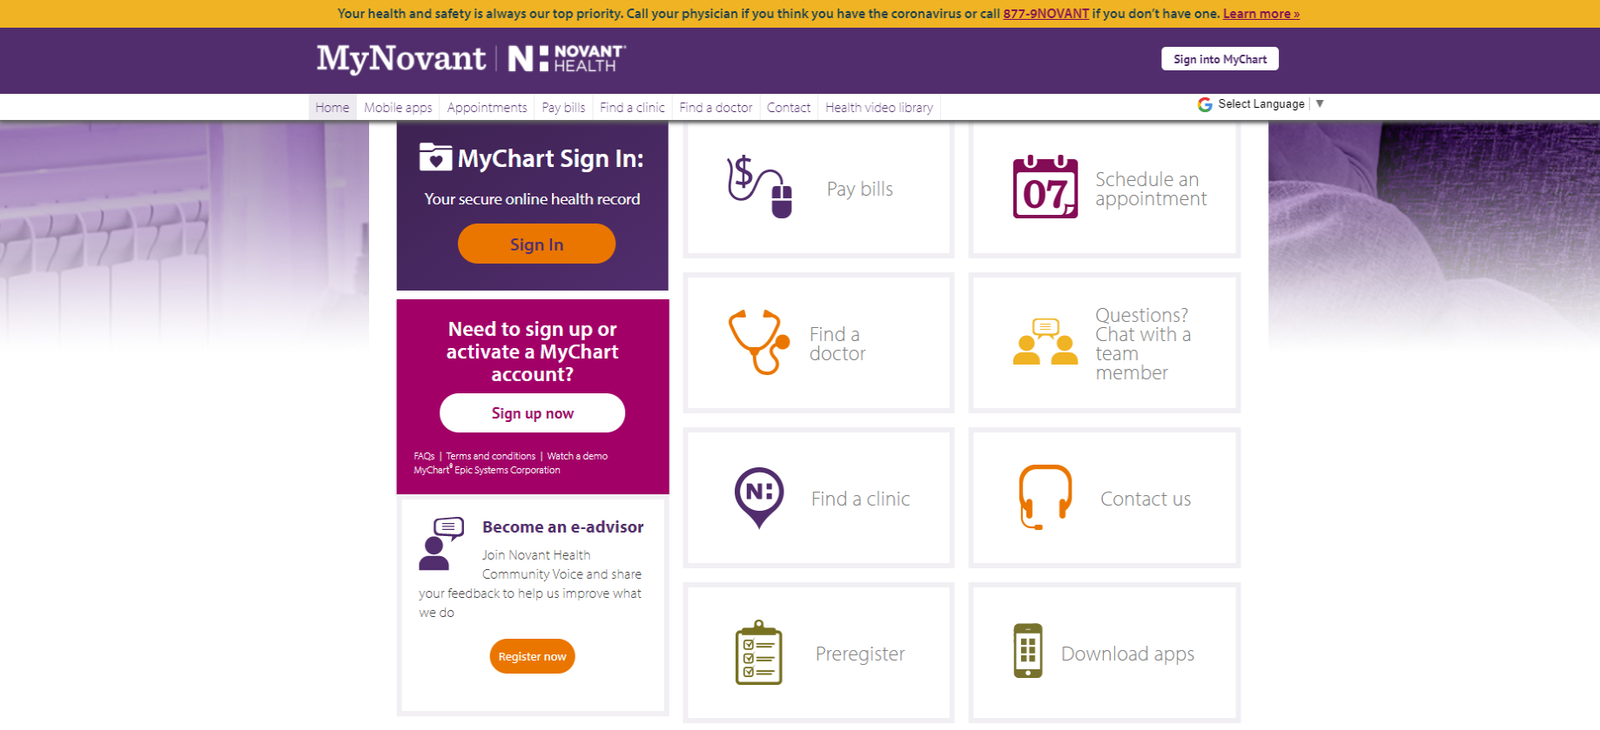Open Contact in the navigation bar

pos(789,107)
